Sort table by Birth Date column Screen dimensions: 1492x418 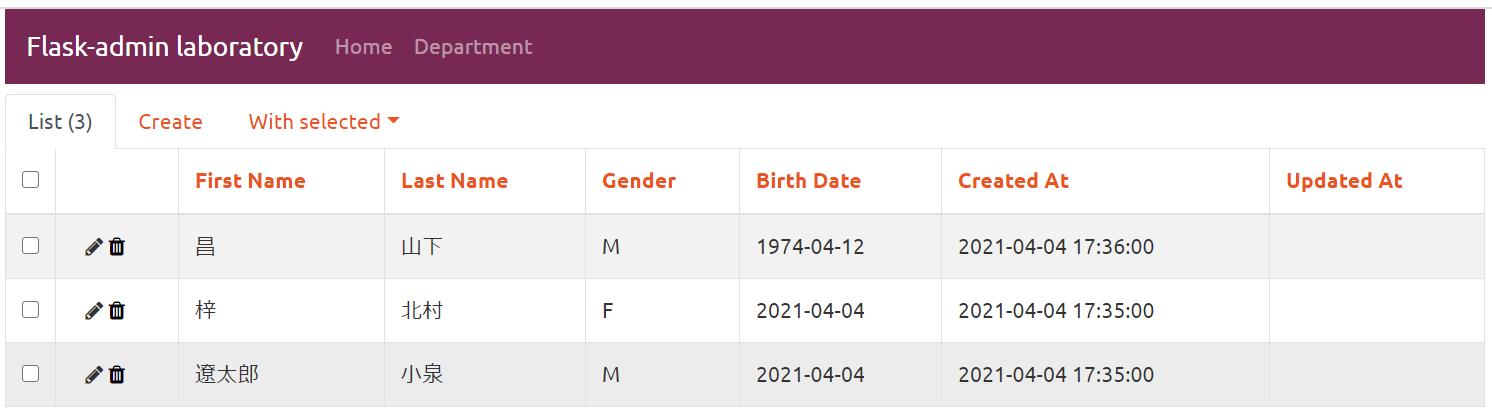tap(808, 181)
